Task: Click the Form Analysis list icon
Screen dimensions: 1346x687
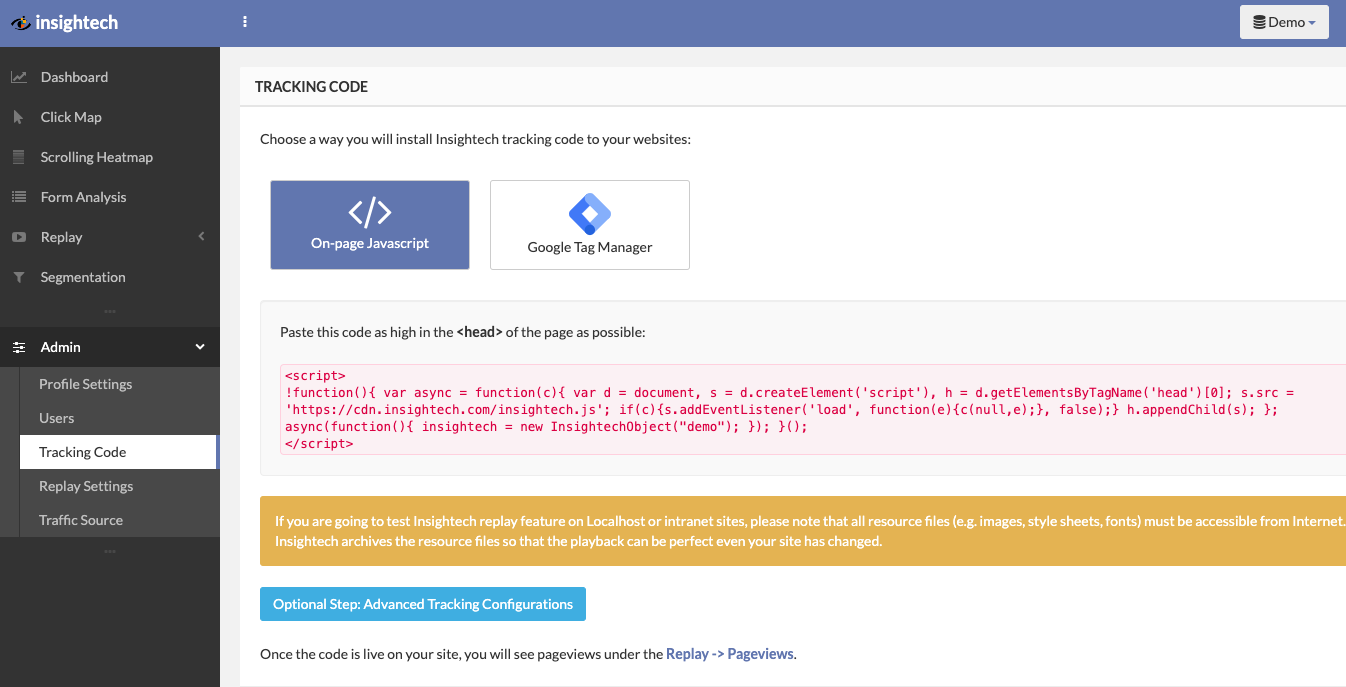Action: pos(18,197)
